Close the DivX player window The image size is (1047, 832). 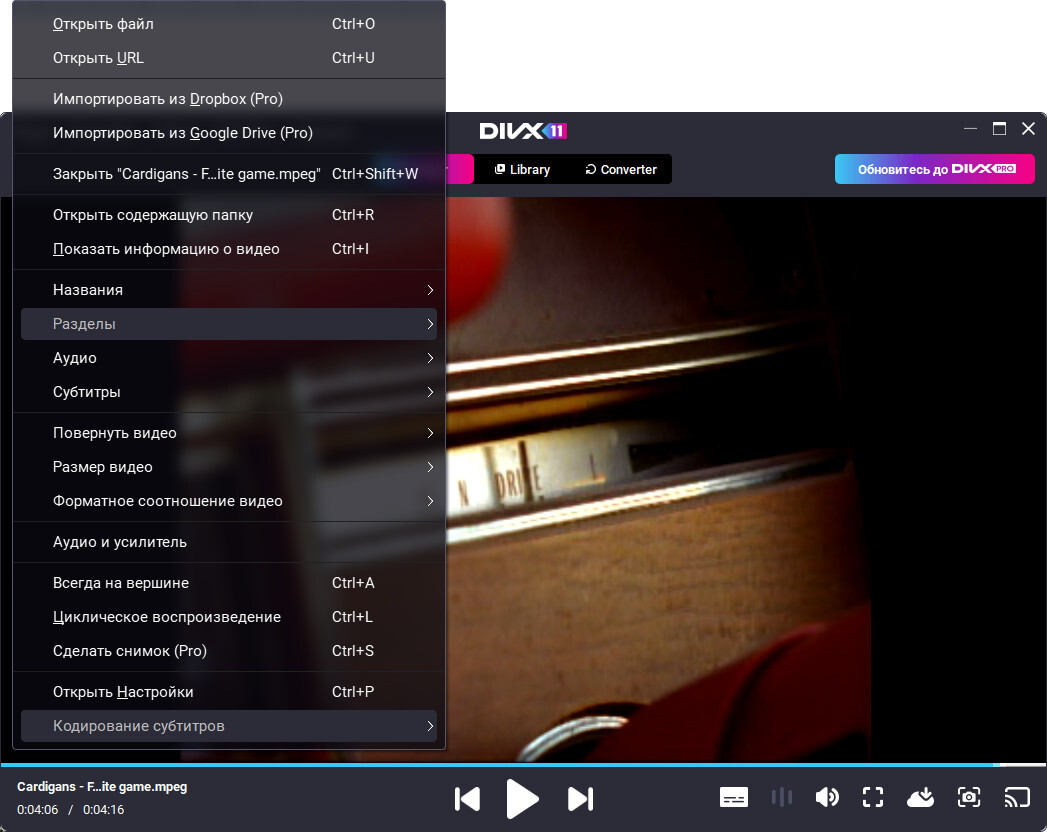tap(1028, 129)
